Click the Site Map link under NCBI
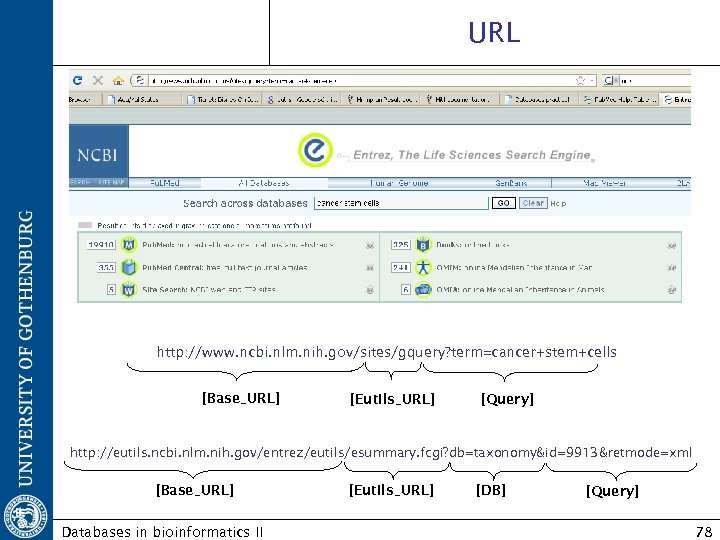This screenshot has height=540, width=720. 112,182
